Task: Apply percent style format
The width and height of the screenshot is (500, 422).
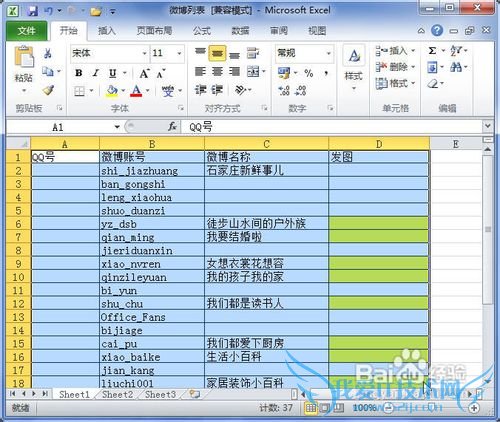Action: pos(309,73)
